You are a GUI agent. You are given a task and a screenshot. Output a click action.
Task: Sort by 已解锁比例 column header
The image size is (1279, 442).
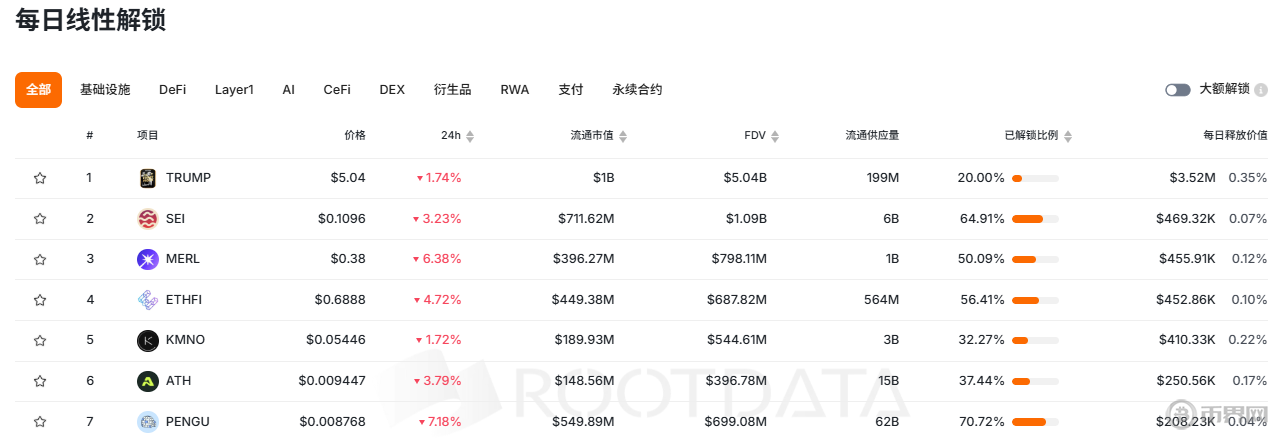point(1038,136)
